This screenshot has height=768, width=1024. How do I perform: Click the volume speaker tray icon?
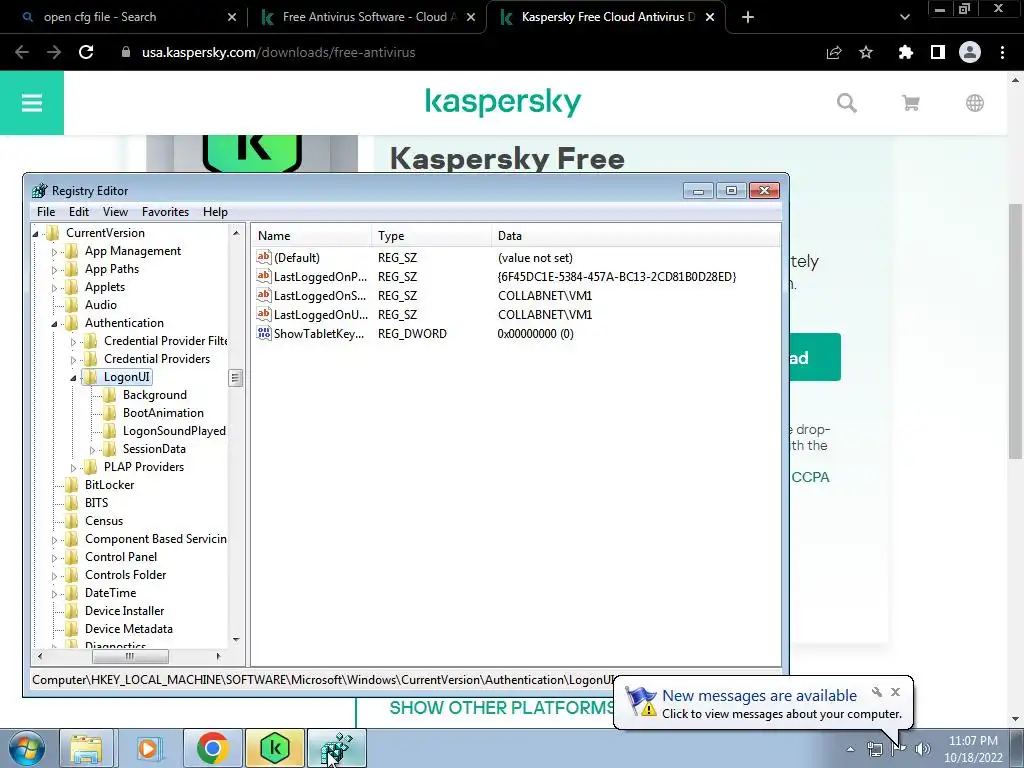coord(923,749)
